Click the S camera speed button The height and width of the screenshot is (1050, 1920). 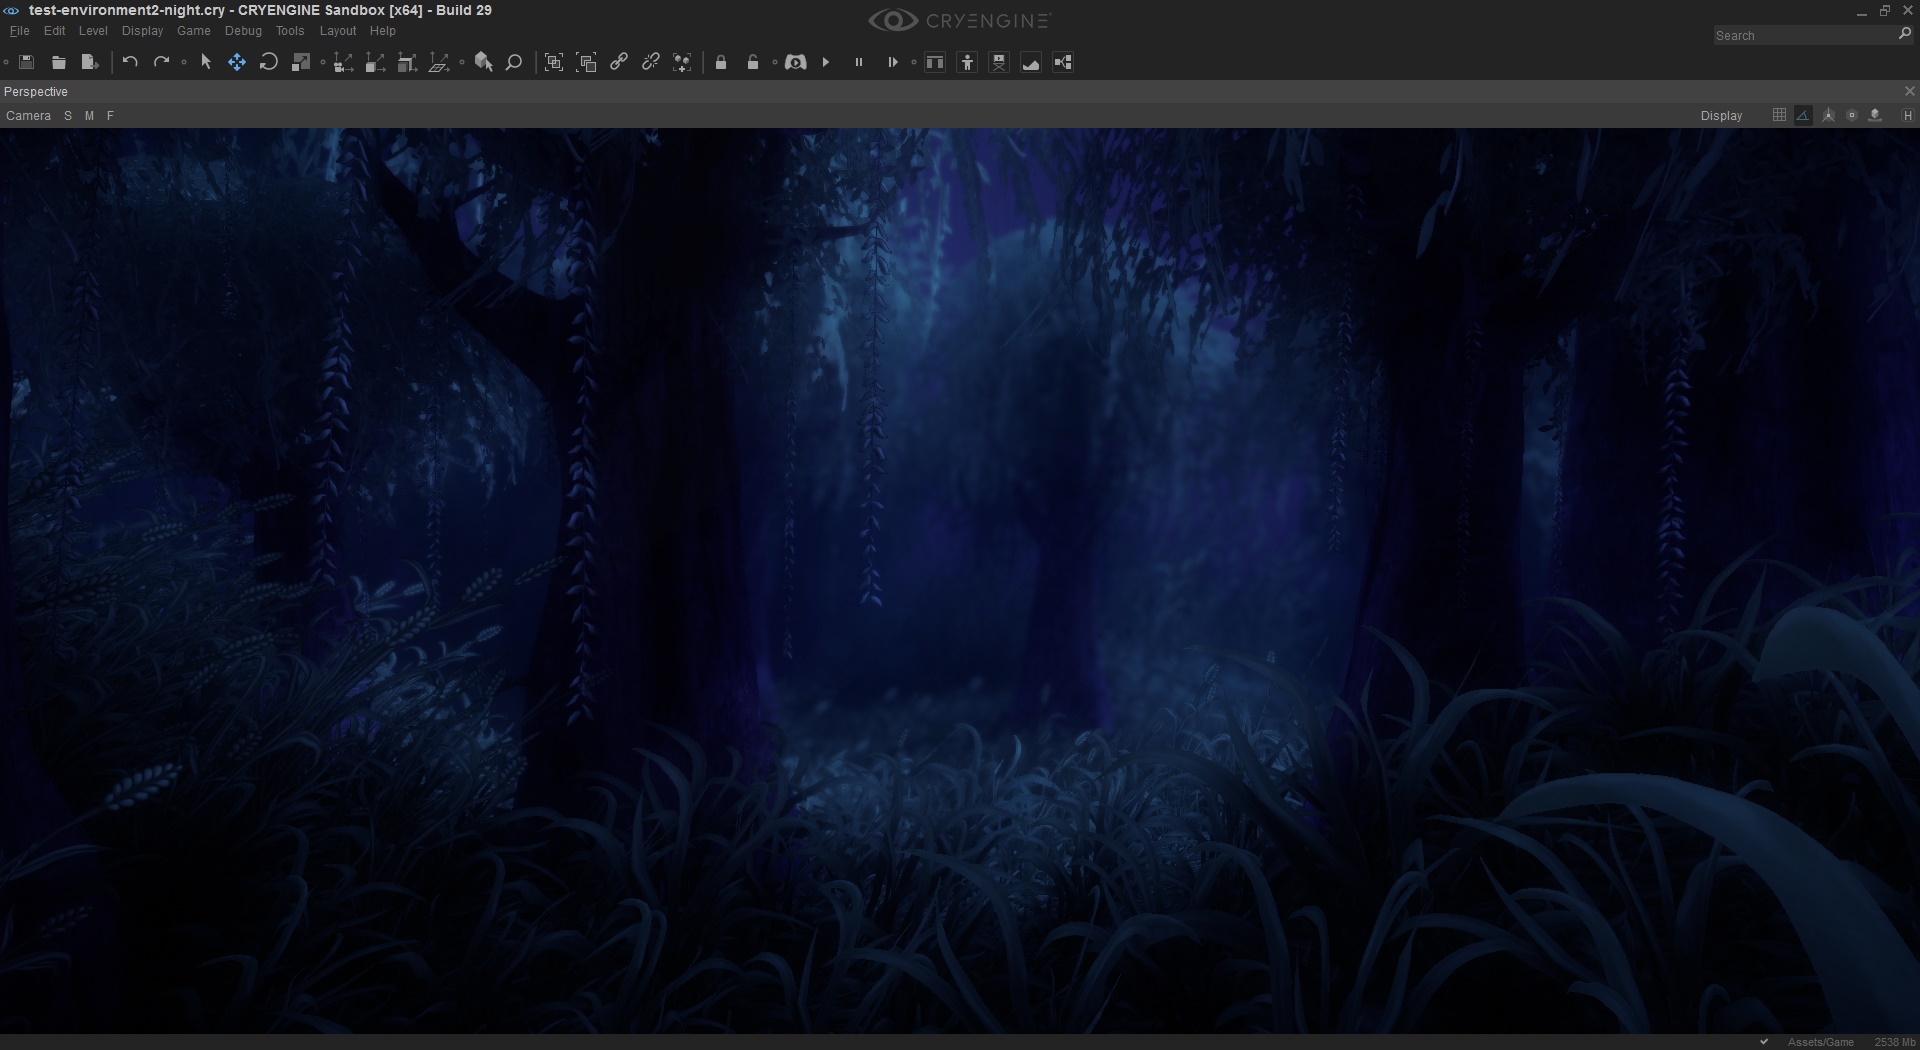[68, 116]
